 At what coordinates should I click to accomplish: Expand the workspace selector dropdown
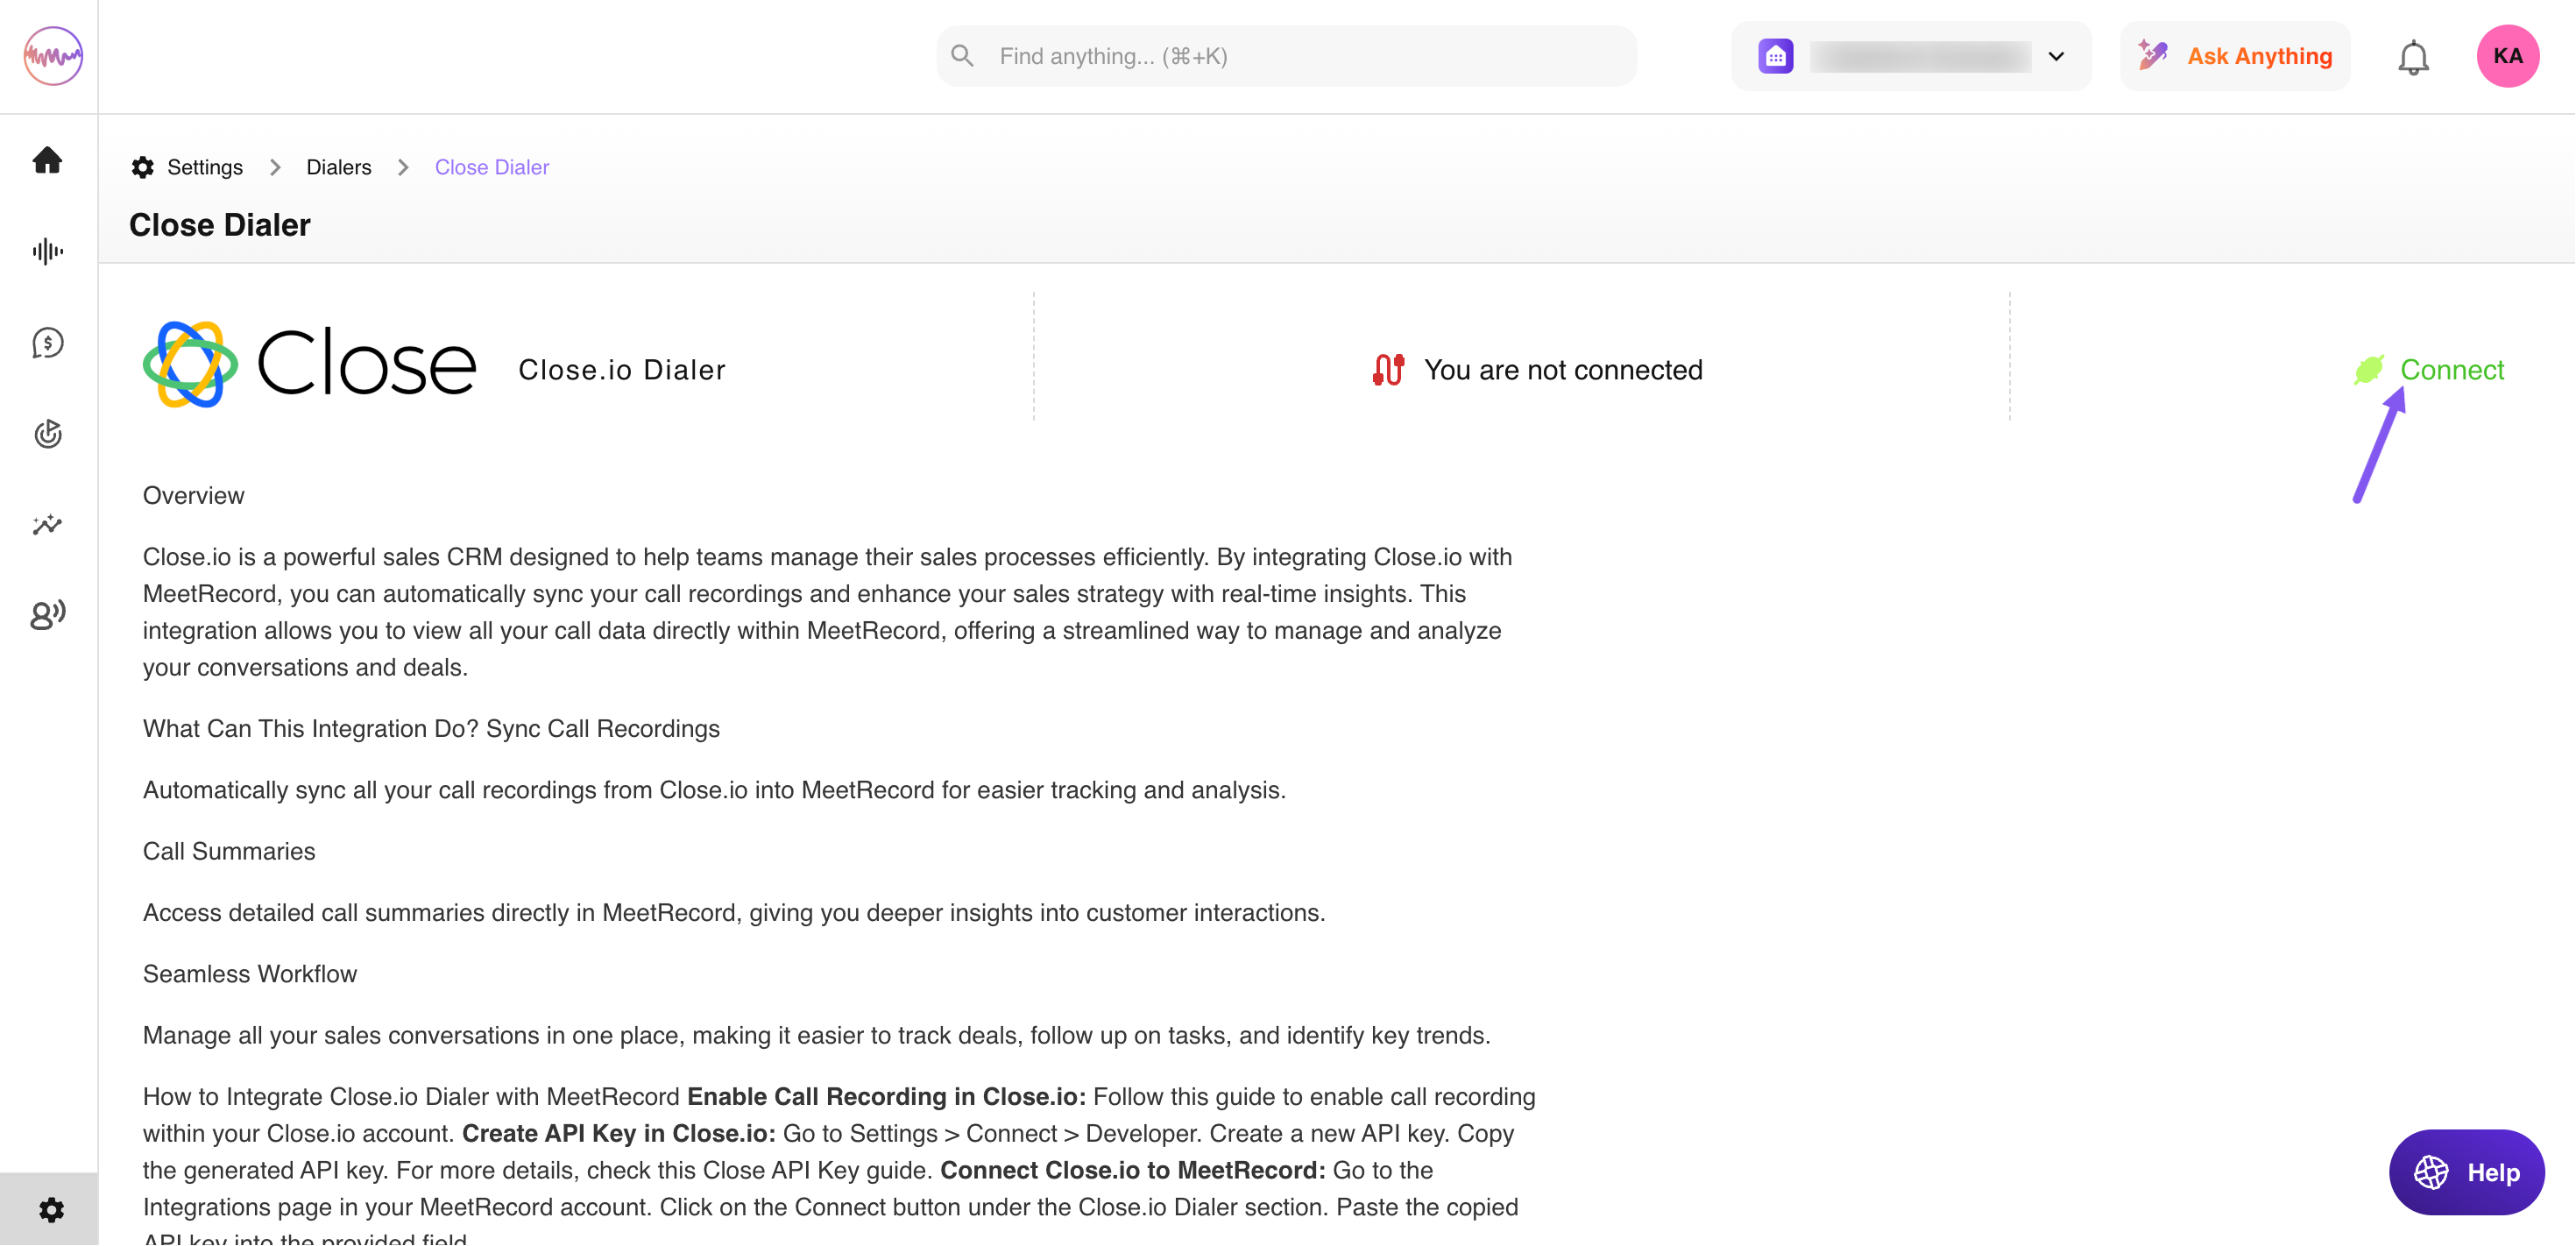pos(1910,57)
